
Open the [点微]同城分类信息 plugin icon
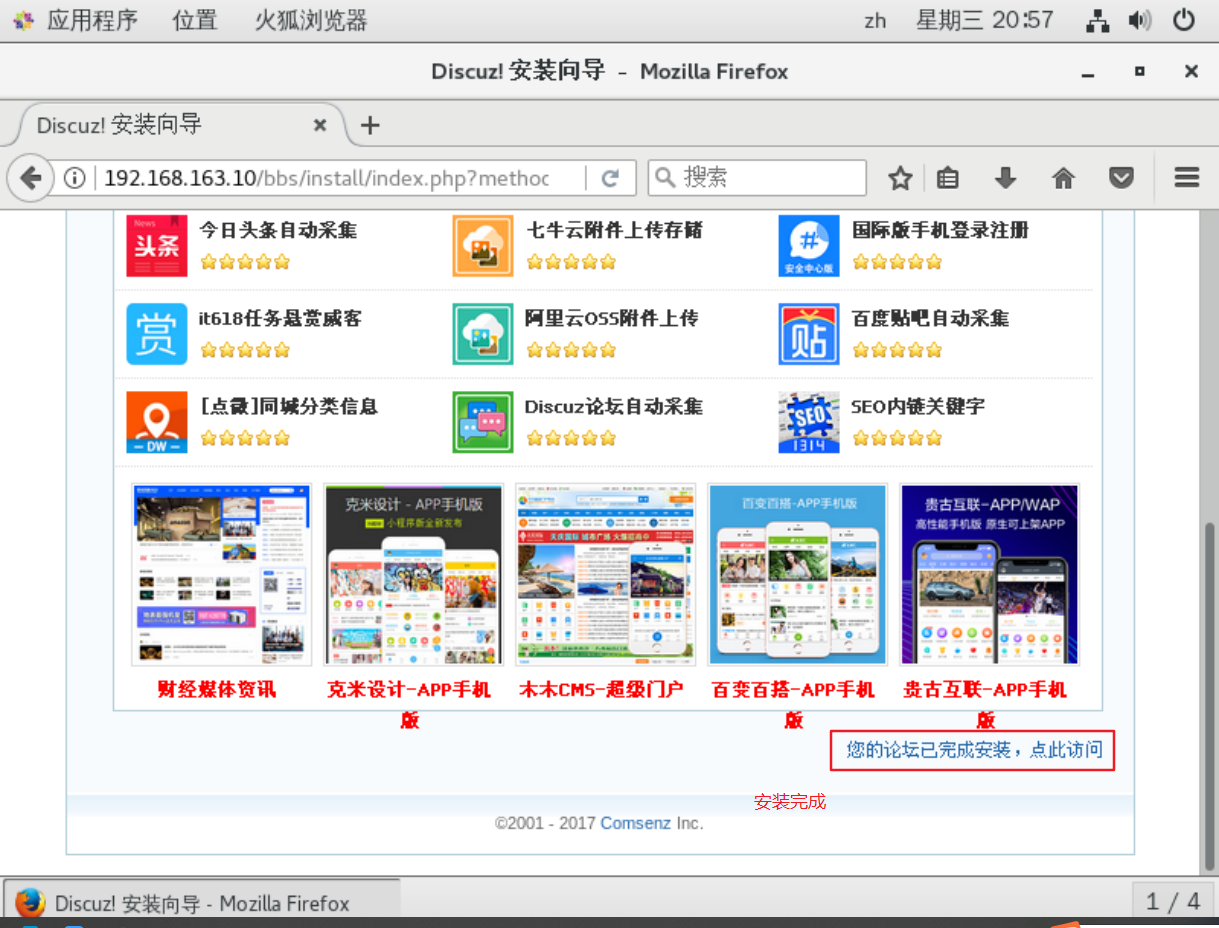pyautogui.click(x=157, y=422)
